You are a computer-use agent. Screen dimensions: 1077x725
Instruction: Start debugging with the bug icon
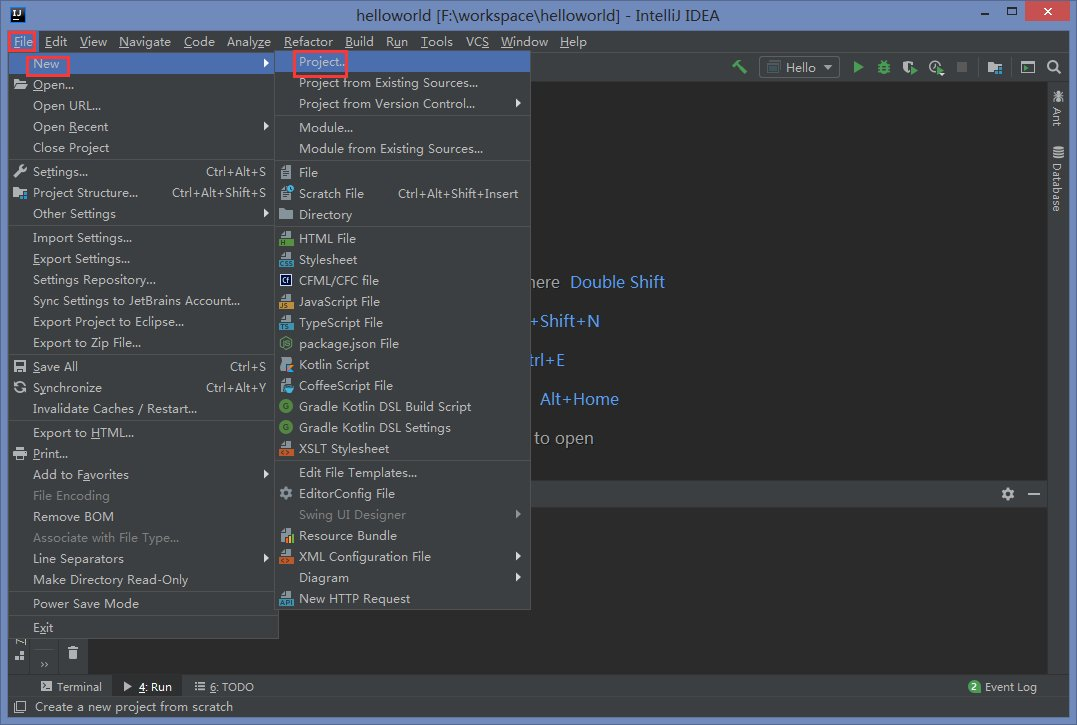(884, 67)
